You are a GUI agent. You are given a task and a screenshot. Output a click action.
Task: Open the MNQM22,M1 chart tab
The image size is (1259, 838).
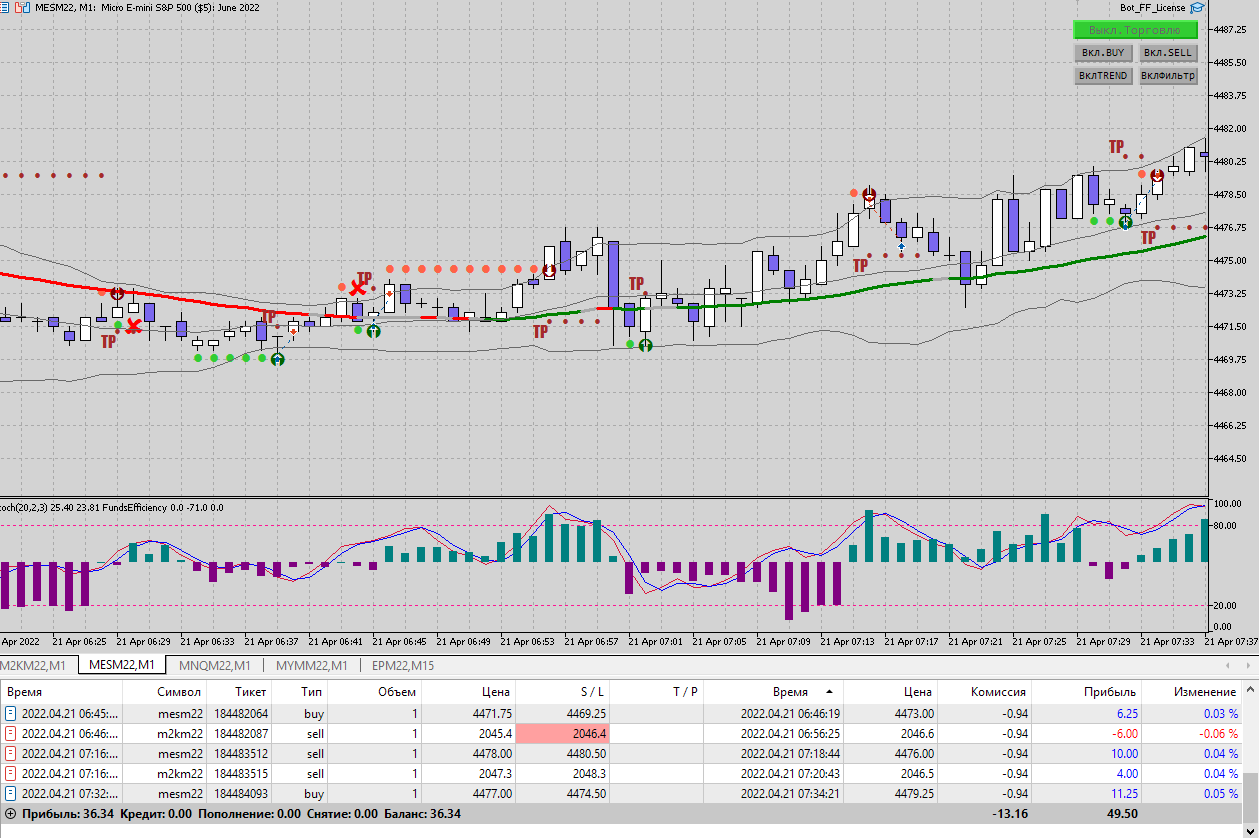click(x=214, y=665)
